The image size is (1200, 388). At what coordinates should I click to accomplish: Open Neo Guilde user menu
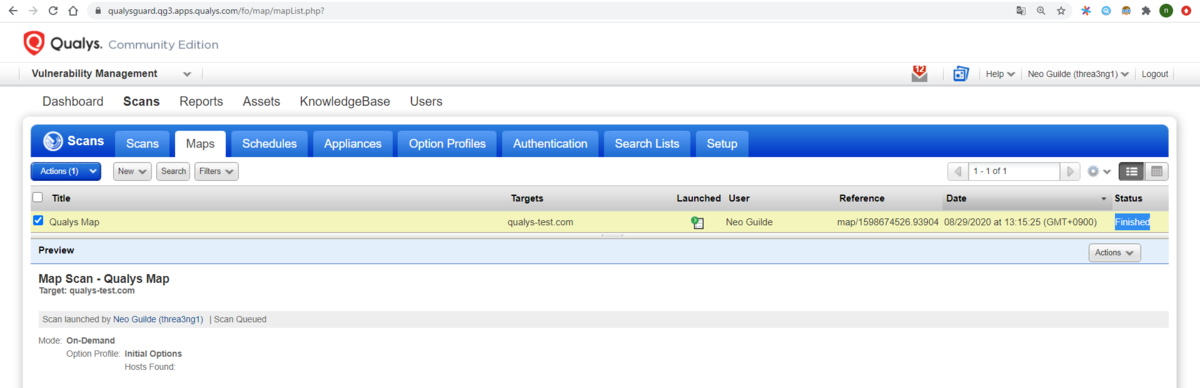[1078, 74]
